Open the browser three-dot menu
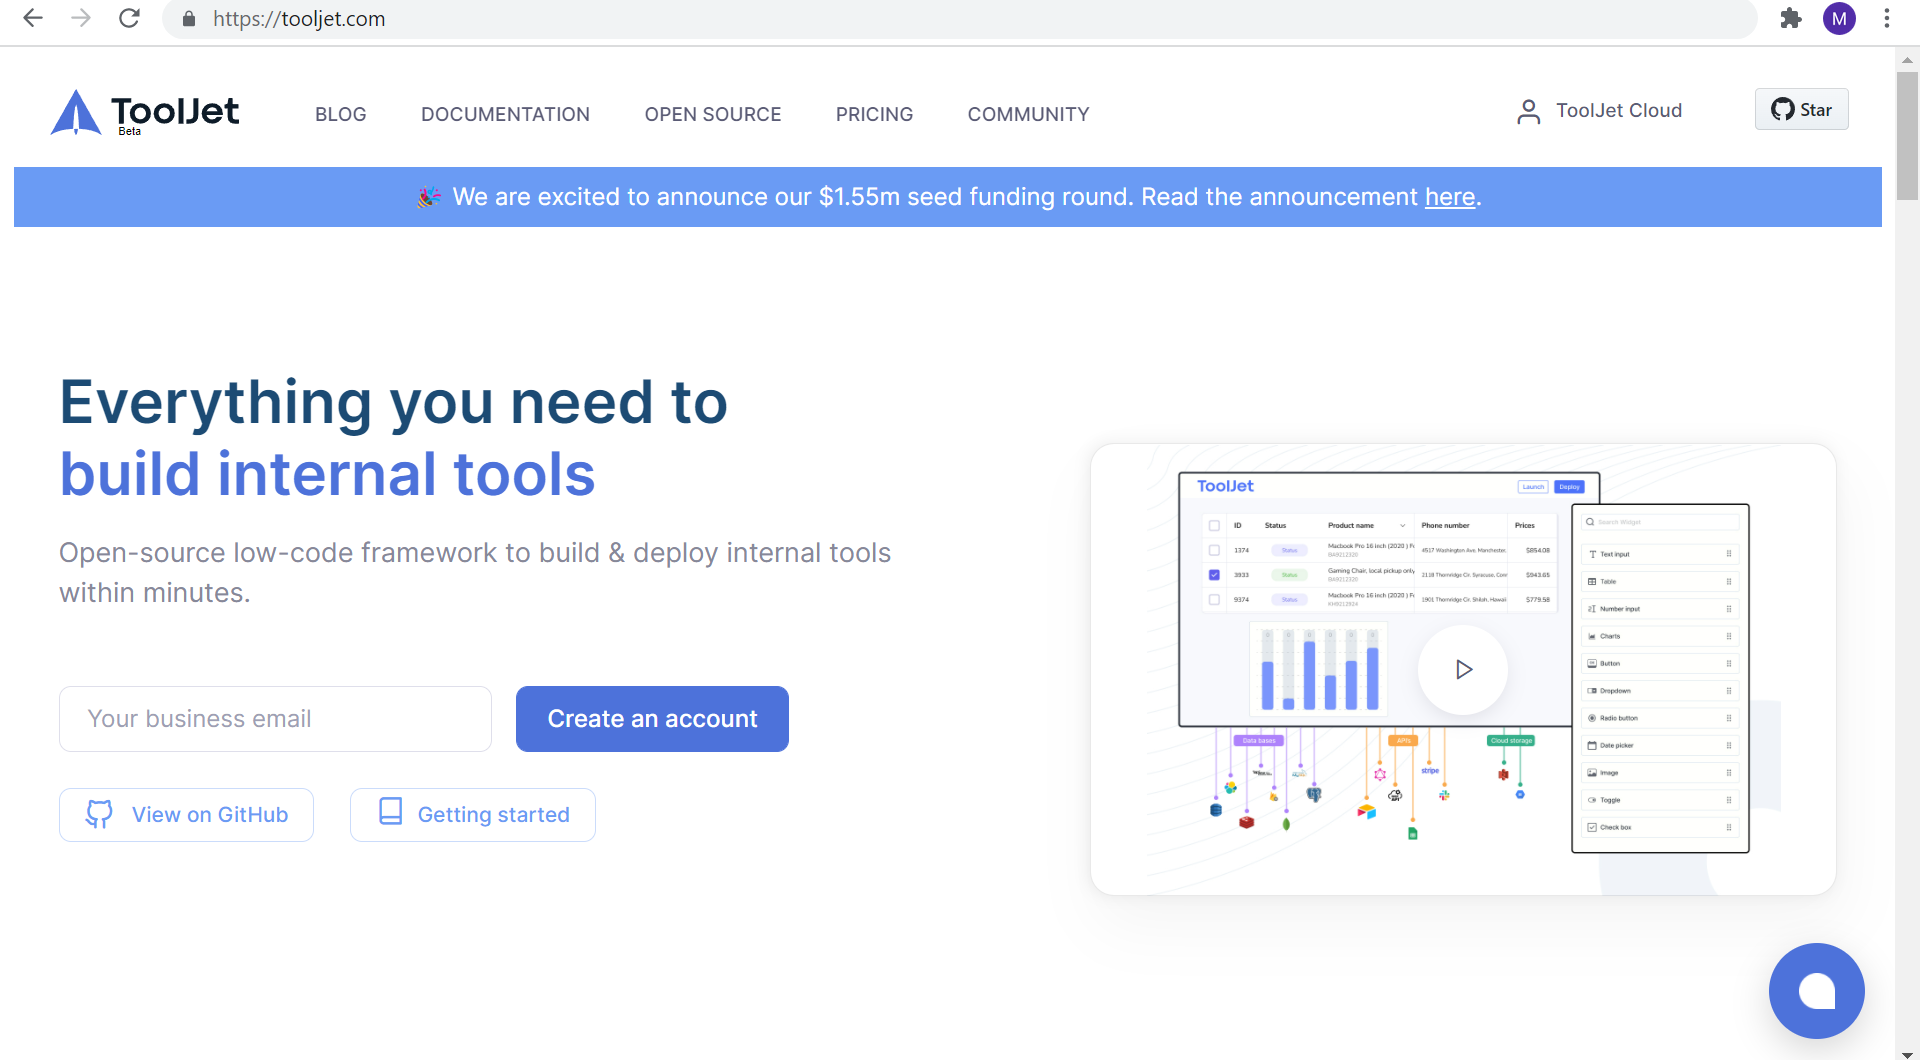 tap(1887, 18)
